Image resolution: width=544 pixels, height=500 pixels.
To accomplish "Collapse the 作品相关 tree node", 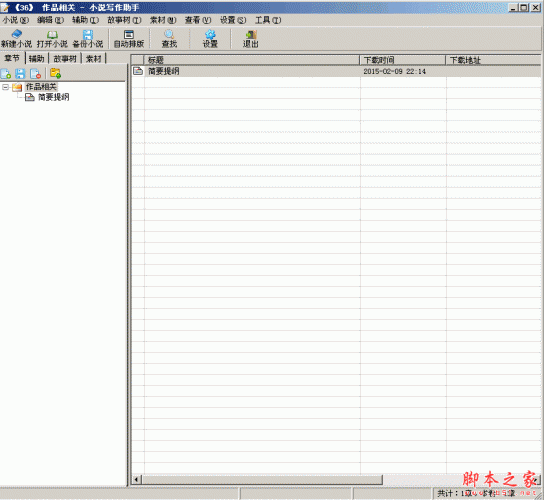I will click(6, 87).
